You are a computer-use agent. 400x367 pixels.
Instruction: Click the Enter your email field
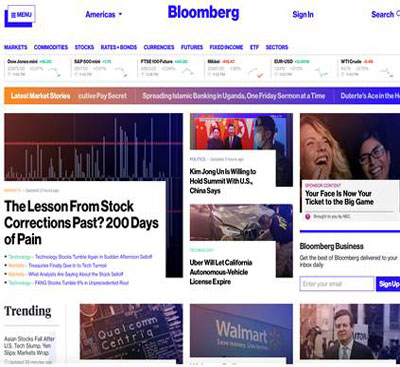point(337,284)
